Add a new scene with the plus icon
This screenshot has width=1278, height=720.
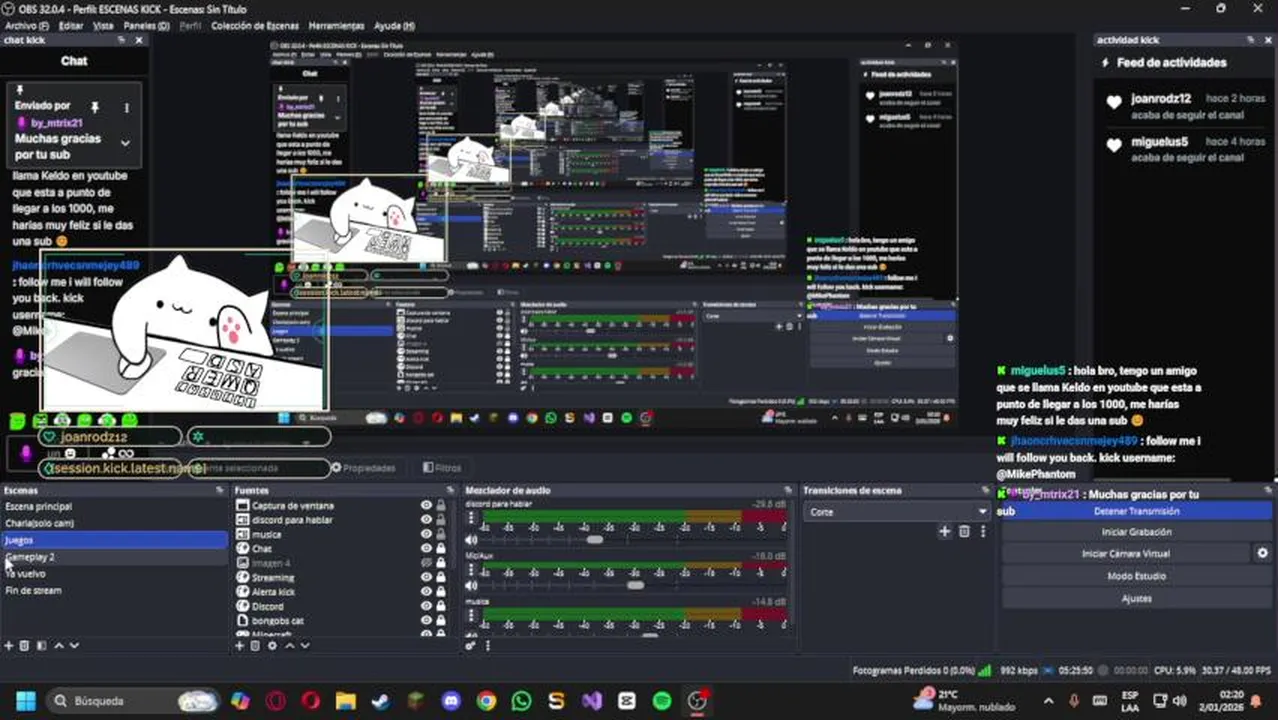pyautogui.click(x=9, y=646)
